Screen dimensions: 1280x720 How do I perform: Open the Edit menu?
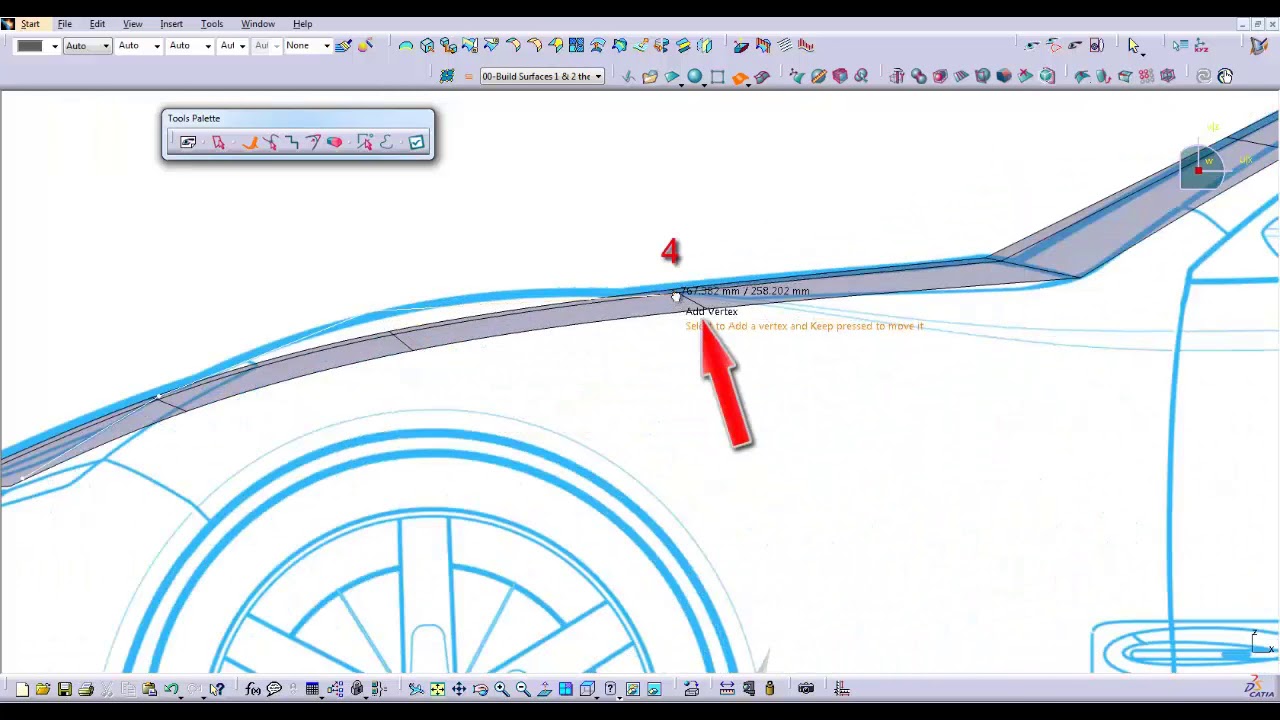click(x=97, y=24)
